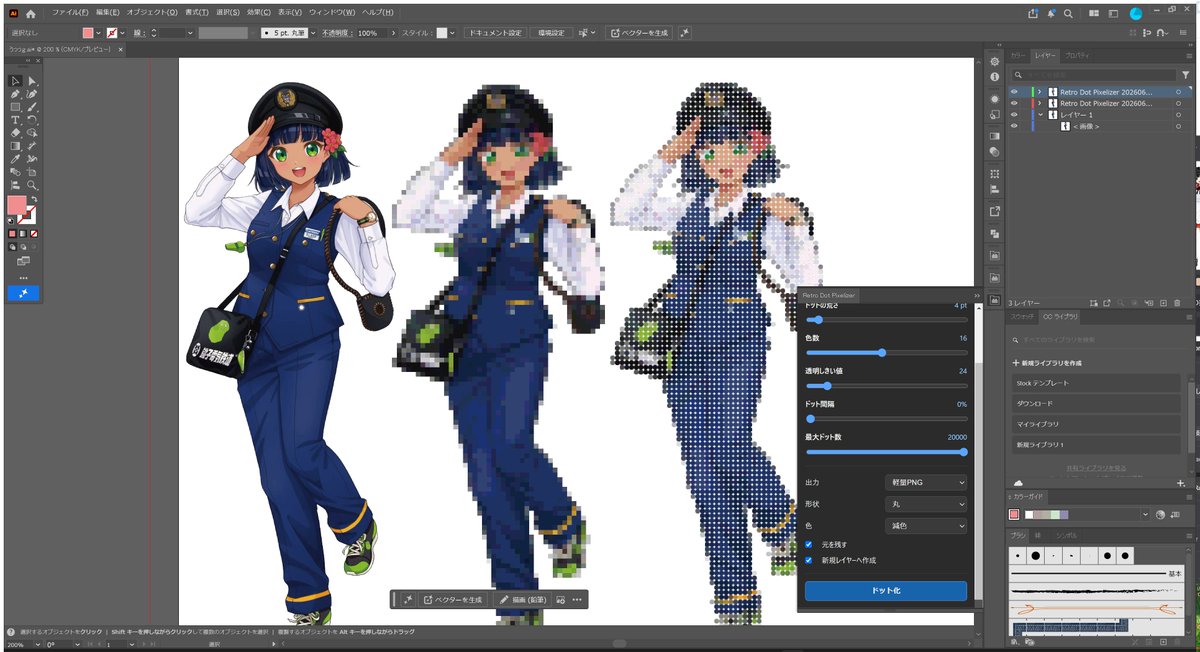This screenshot has width=1200, height=652.
Task: Uncheck the 新規レイヤーへ作成 checkbox
Action: [809, 560]
